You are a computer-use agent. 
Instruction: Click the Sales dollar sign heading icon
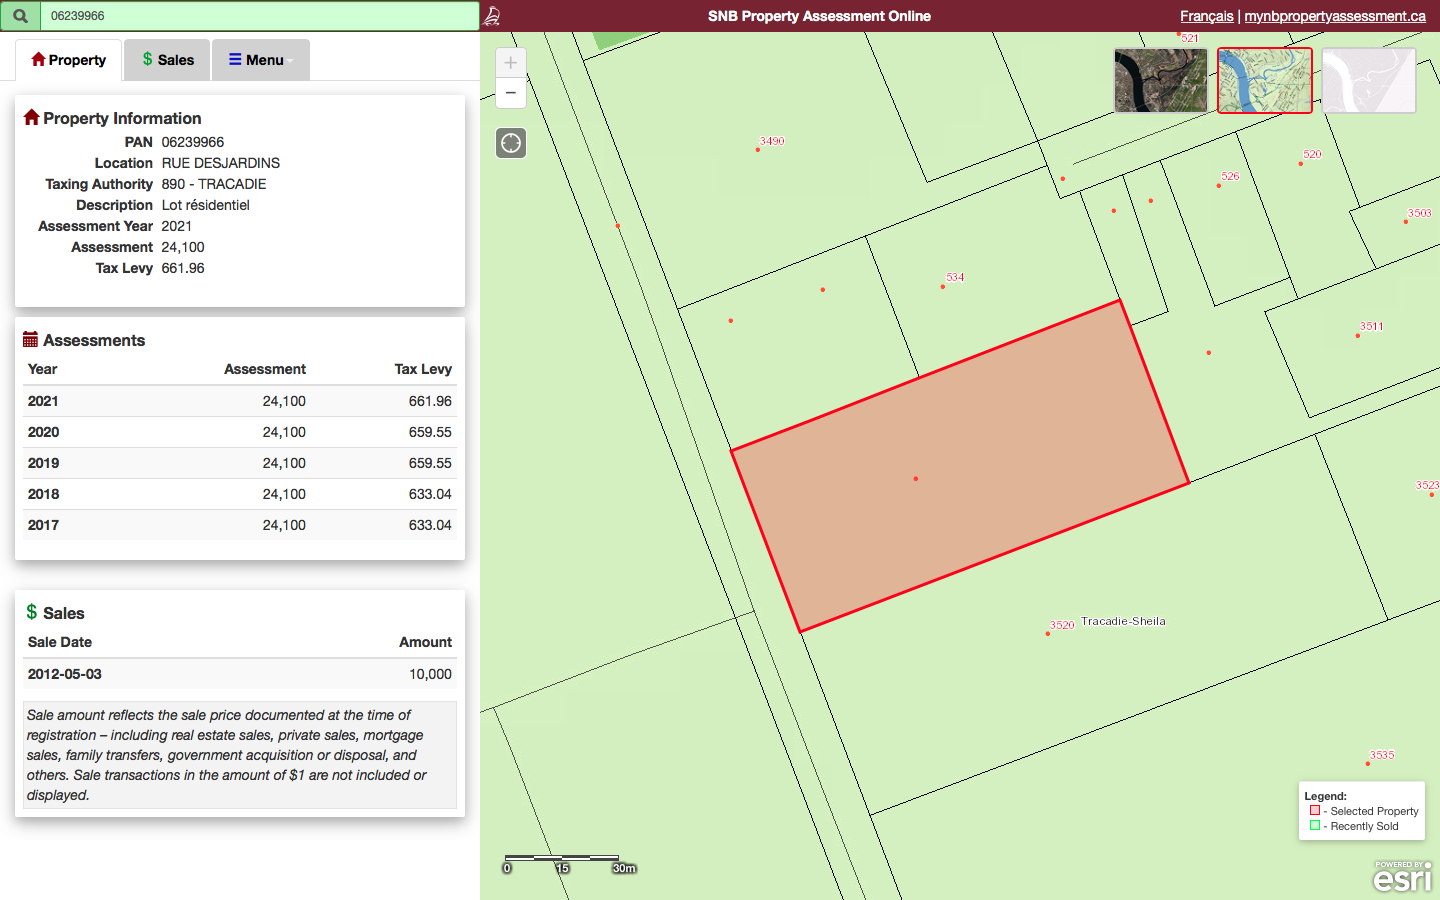[32, 612]
